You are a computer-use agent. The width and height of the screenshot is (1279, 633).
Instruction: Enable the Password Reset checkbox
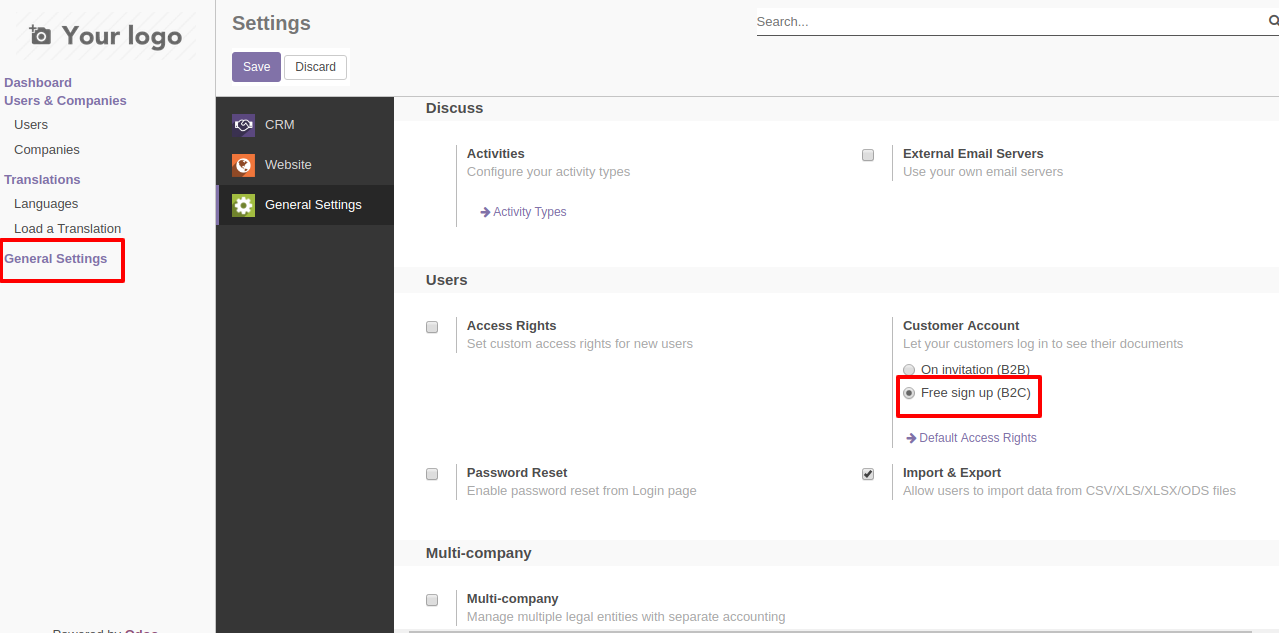(432, 474)
